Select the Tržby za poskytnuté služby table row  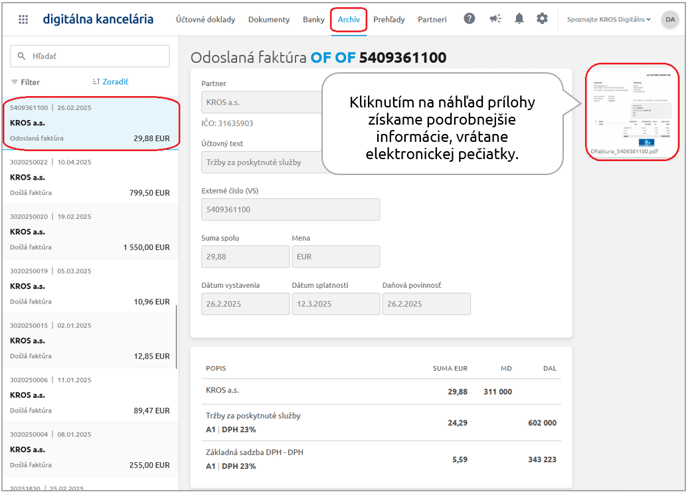(x=383, y=423)
